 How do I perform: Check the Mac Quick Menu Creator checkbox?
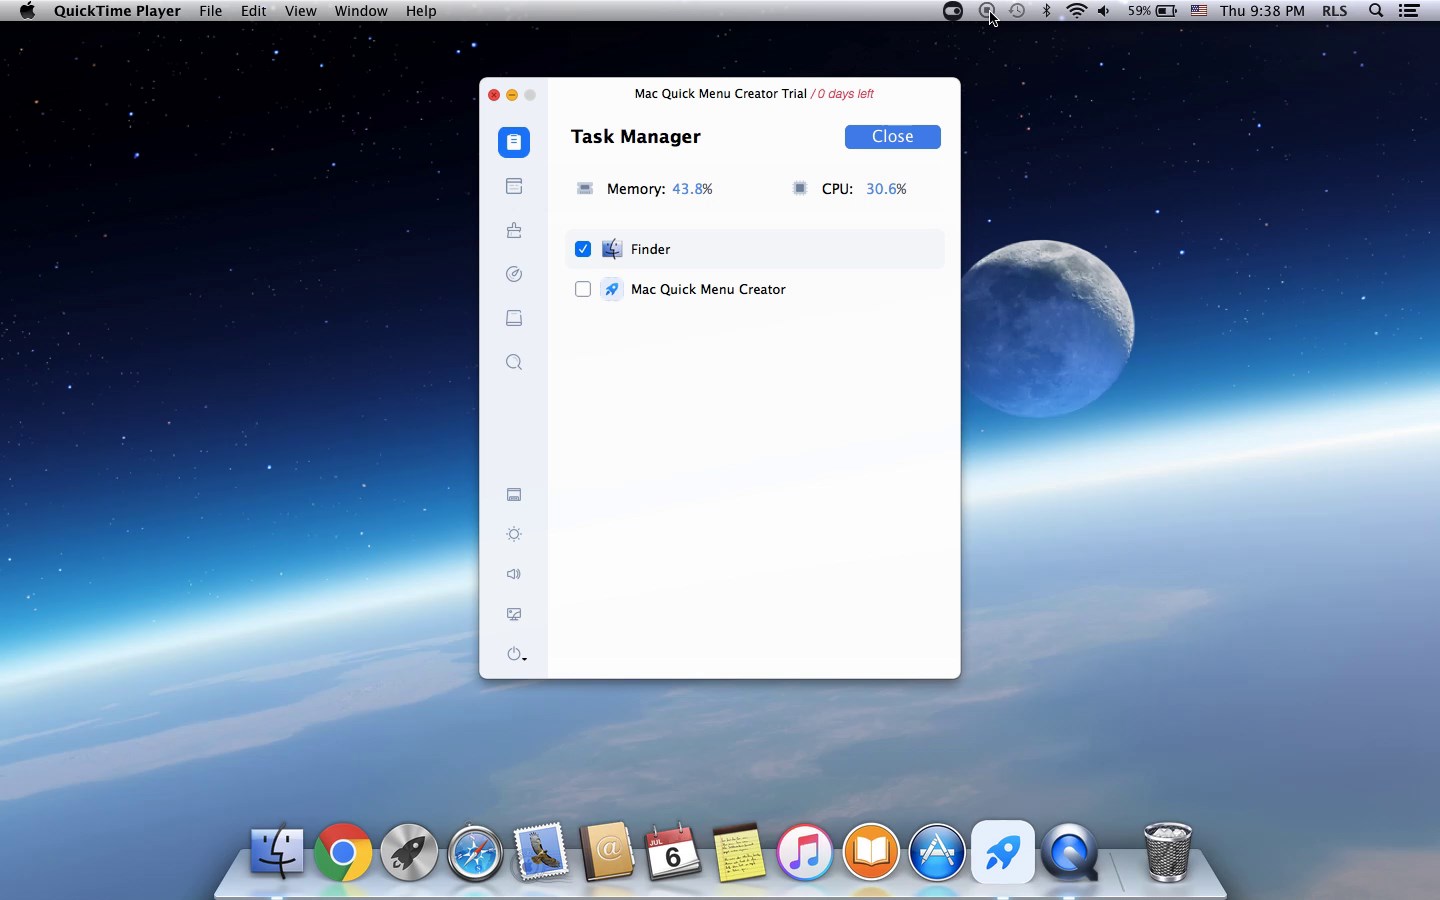(583, 290)
